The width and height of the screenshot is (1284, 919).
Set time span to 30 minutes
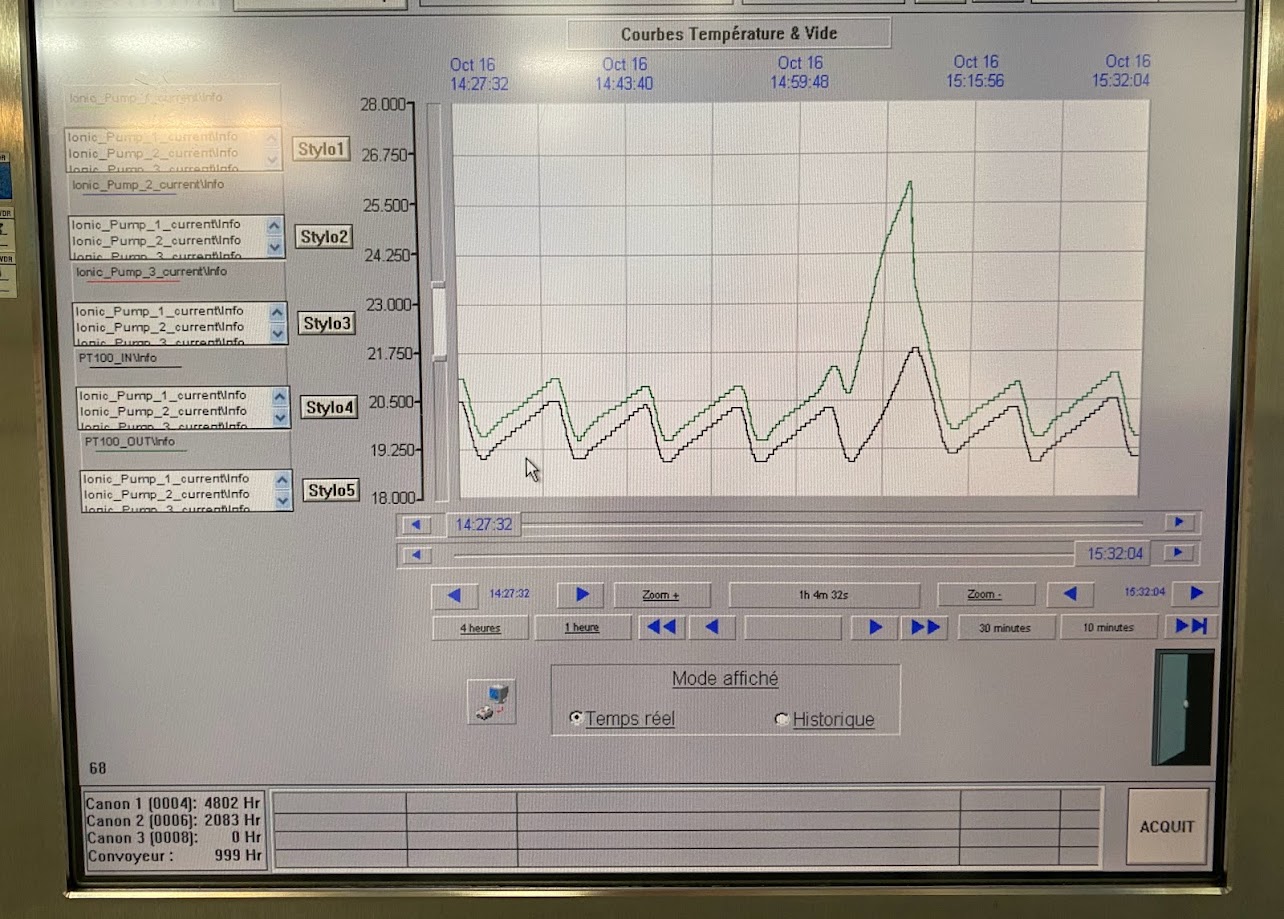coord(1006,627)
